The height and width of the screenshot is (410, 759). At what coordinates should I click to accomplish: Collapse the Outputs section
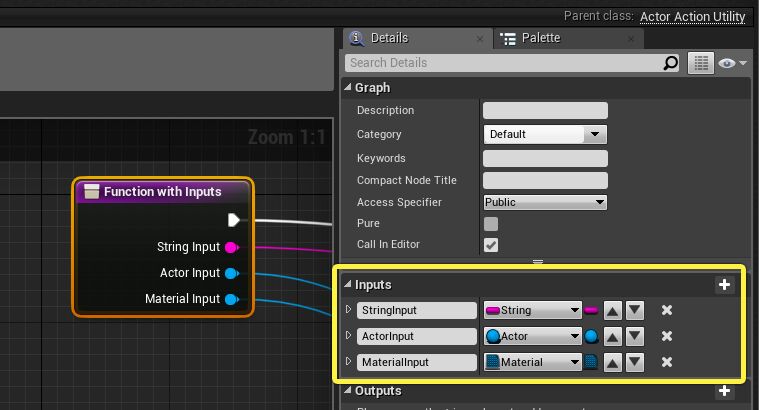(x=348, y=390)
